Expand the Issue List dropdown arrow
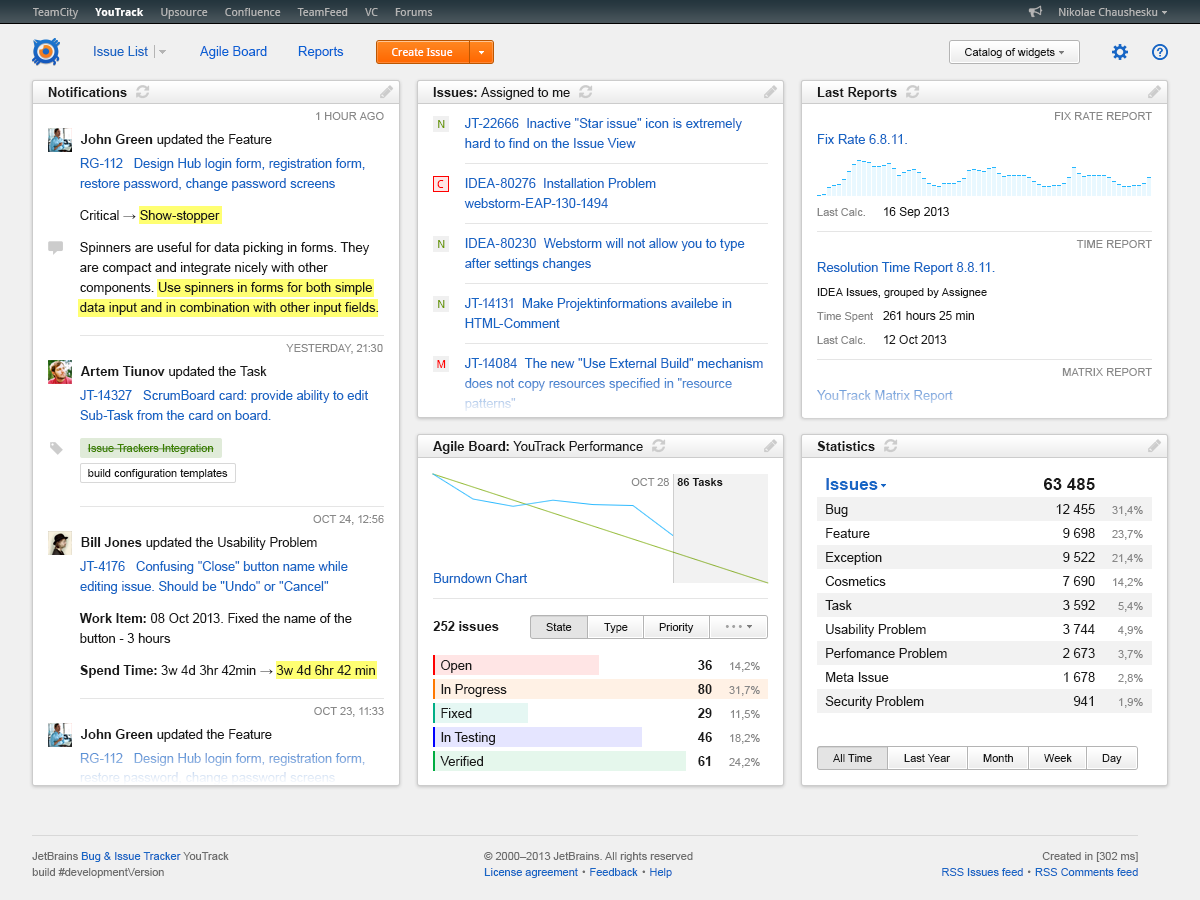This screenshot has height=900, width=1200. (163, 52)
